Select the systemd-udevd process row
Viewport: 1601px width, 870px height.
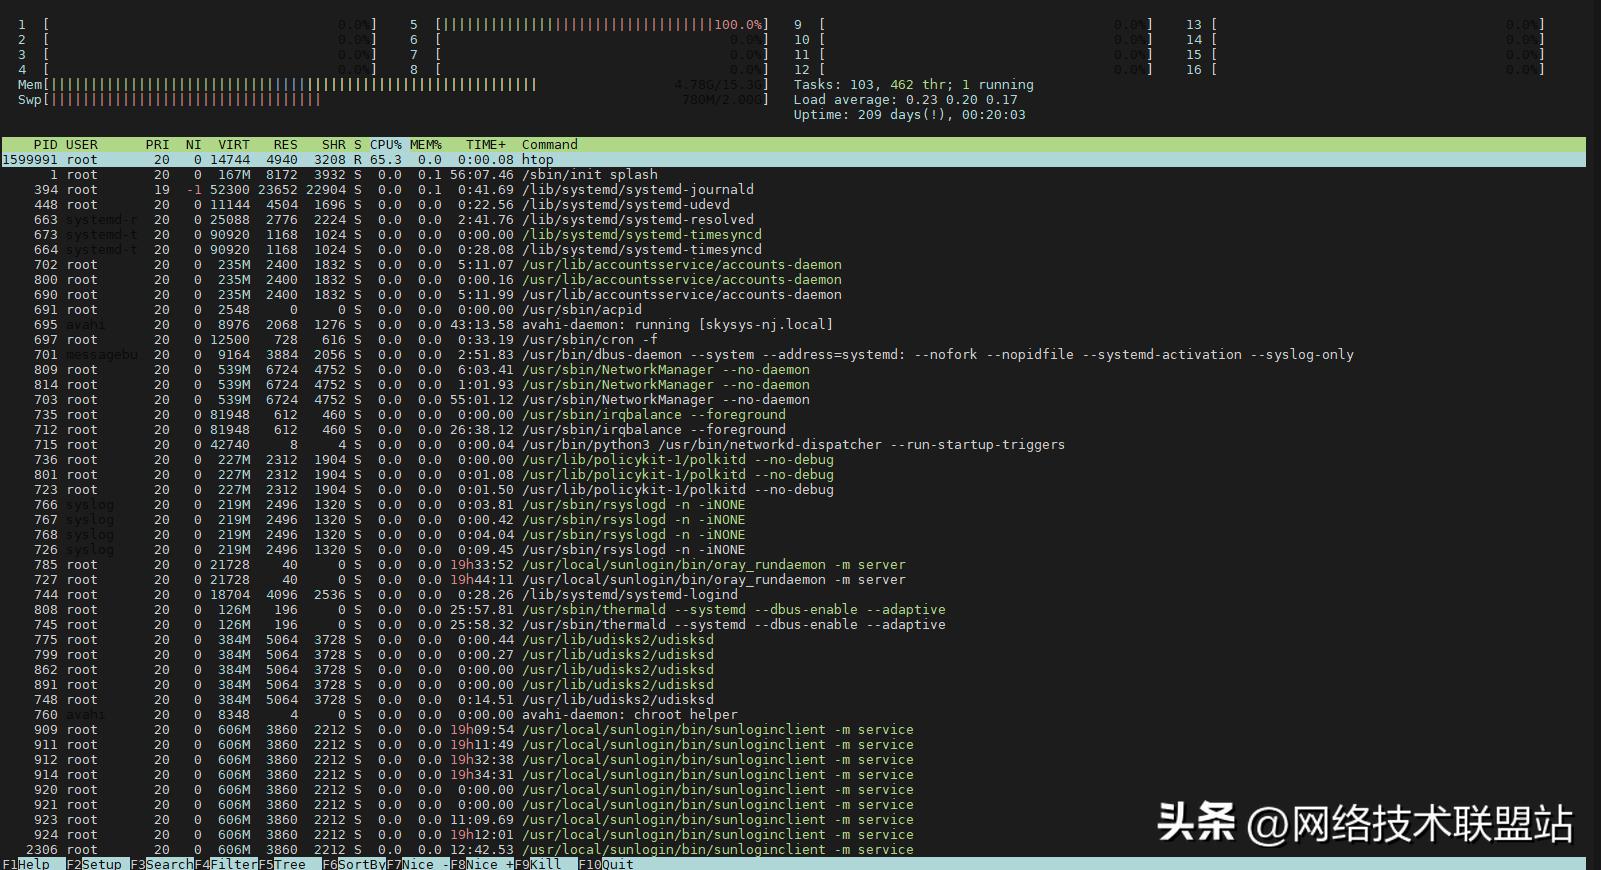point(794,205)
